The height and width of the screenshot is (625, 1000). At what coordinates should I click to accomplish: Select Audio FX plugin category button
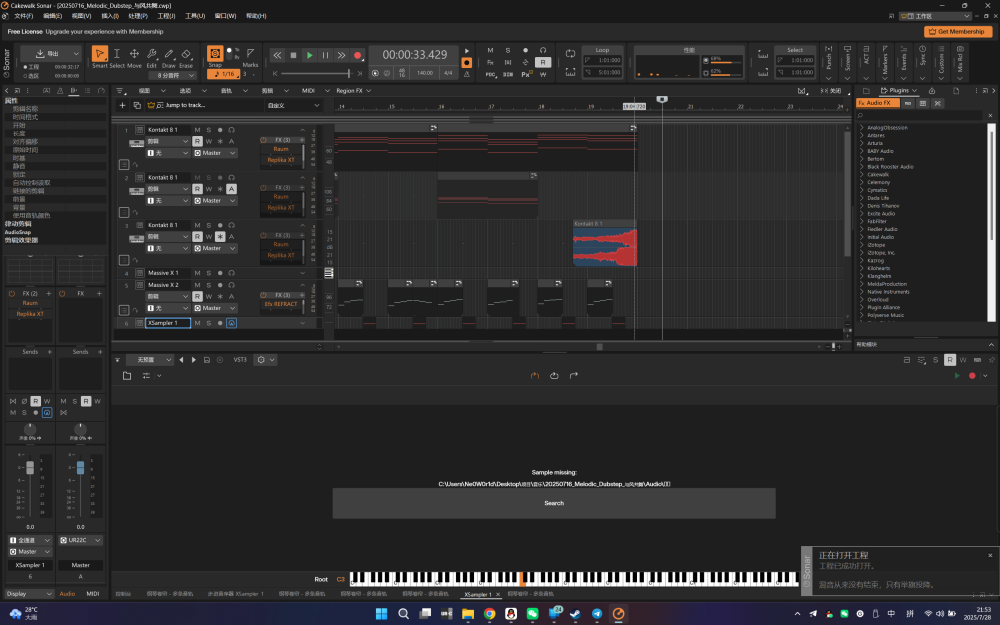point(878,103)
